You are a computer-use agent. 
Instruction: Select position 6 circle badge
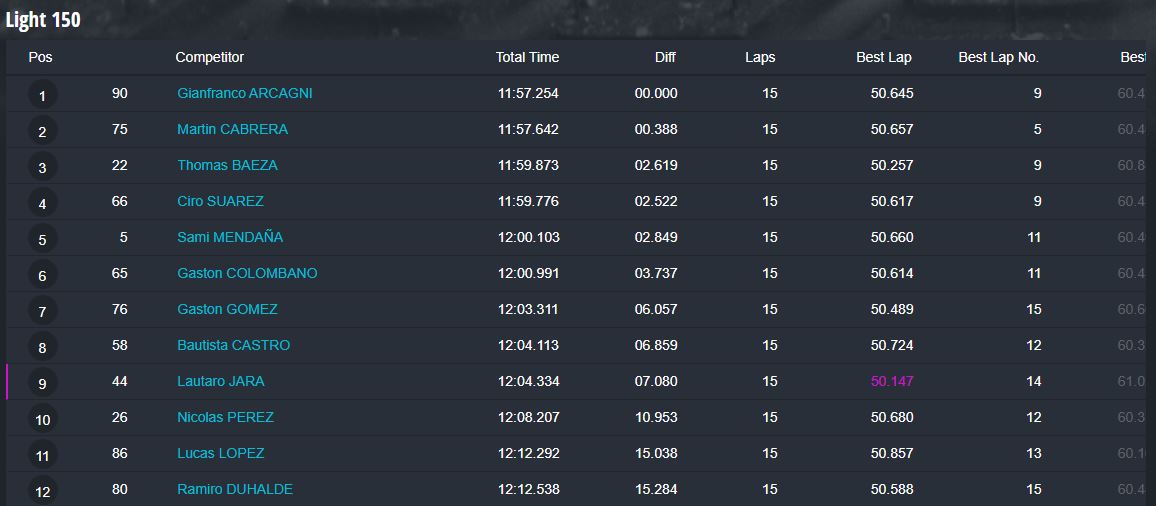[x=42, y=275]
